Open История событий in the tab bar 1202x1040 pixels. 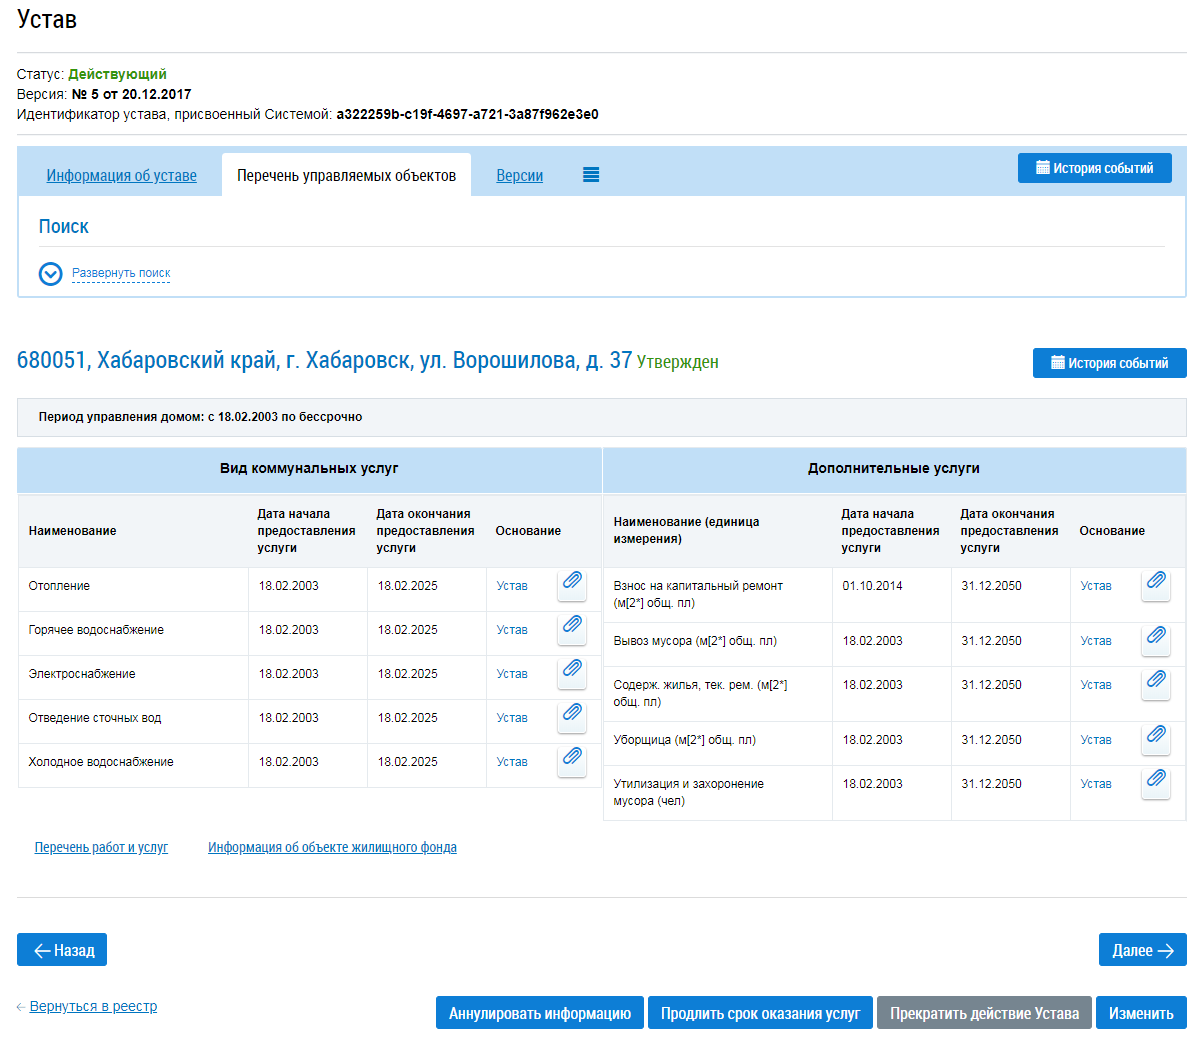[x=1095, y=168]
